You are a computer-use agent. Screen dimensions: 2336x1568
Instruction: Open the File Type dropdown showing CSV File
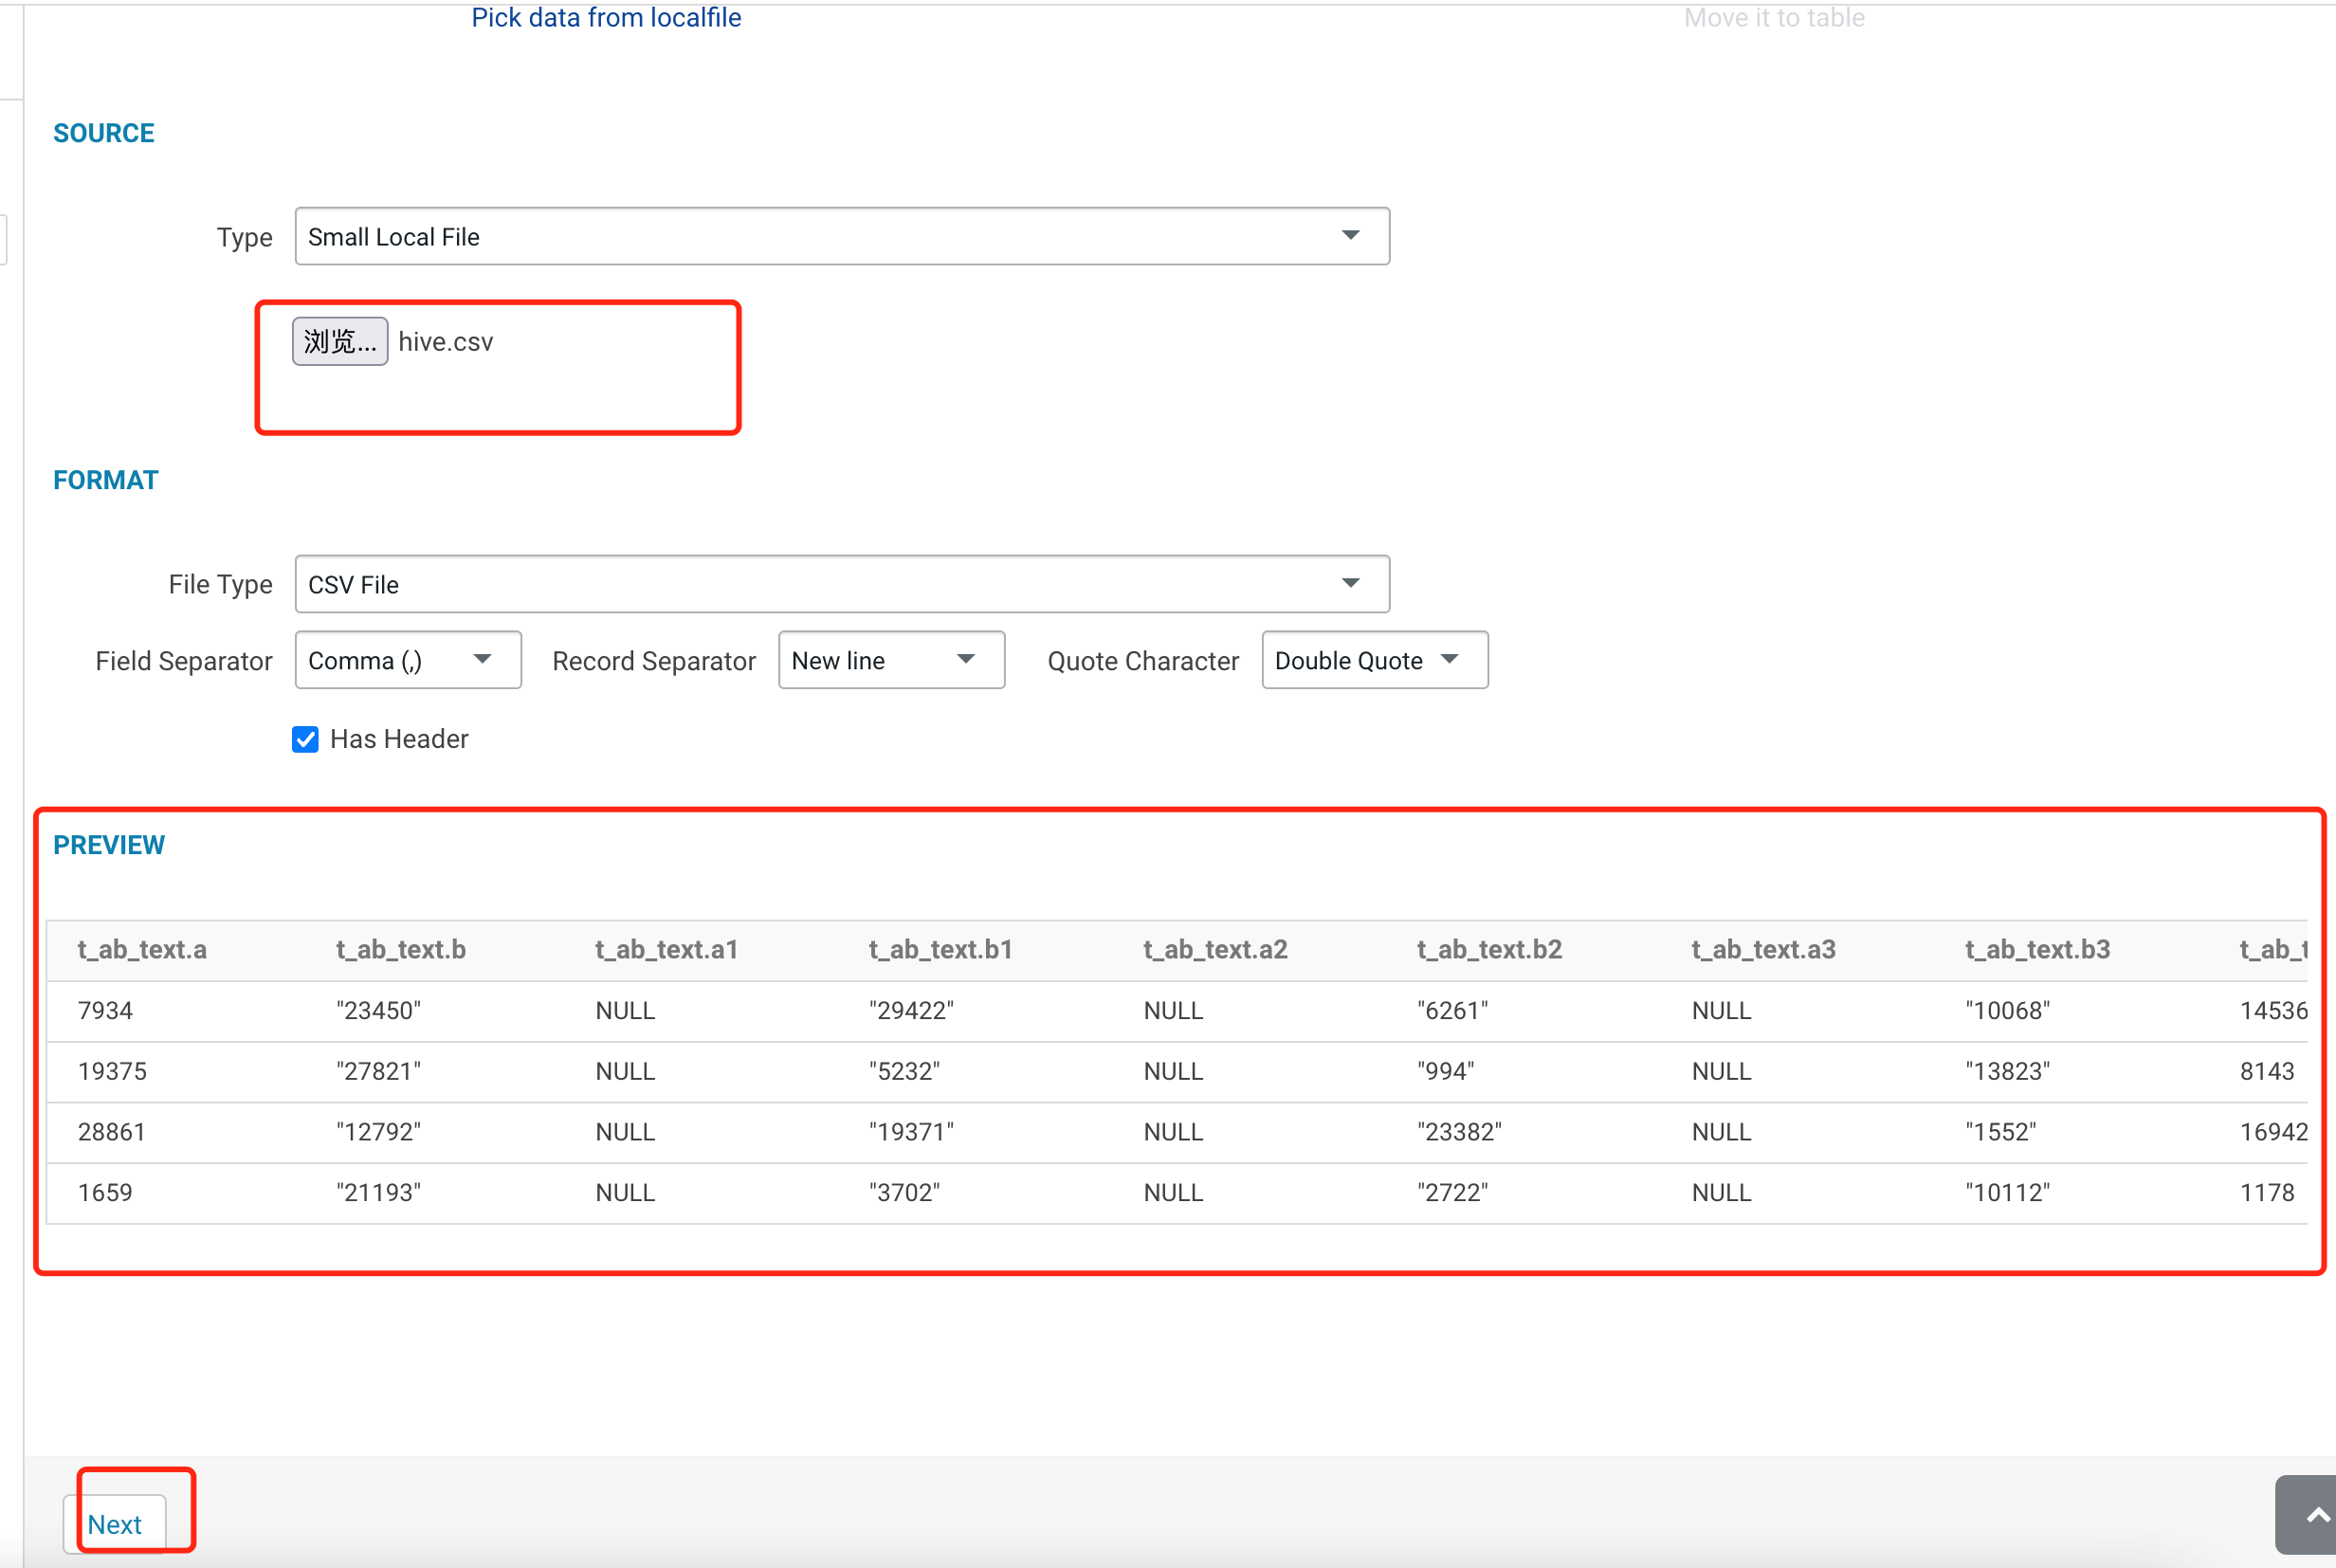tap(842, 583)
